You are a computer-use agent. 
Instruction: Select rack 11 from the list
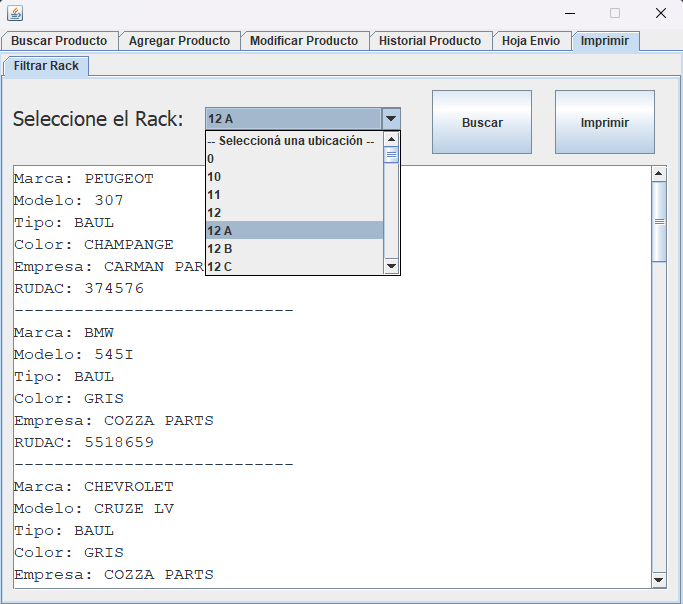point(294,194)
